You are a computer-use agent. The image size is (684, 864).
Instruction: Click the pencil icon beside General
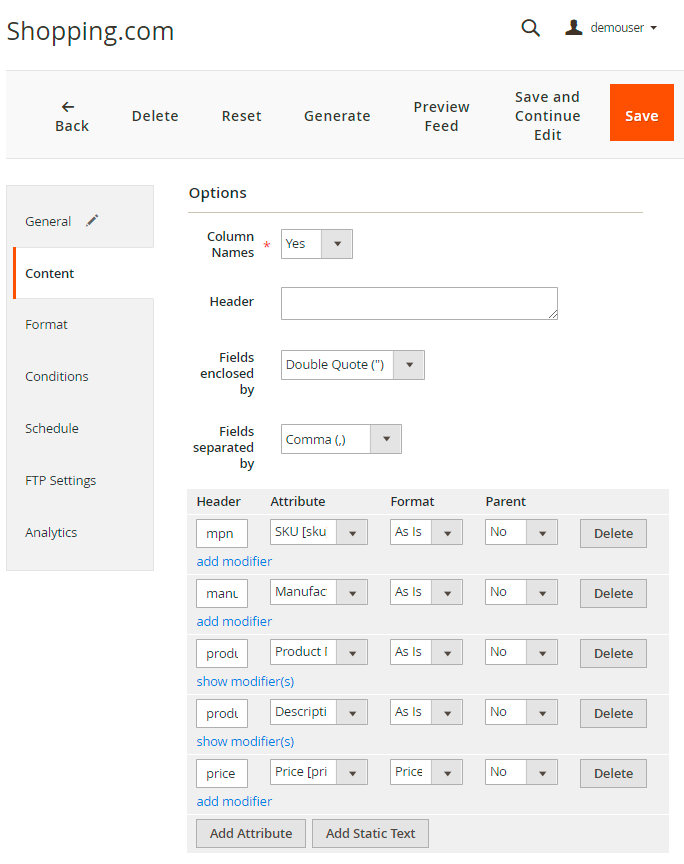(x=92, y=221)
